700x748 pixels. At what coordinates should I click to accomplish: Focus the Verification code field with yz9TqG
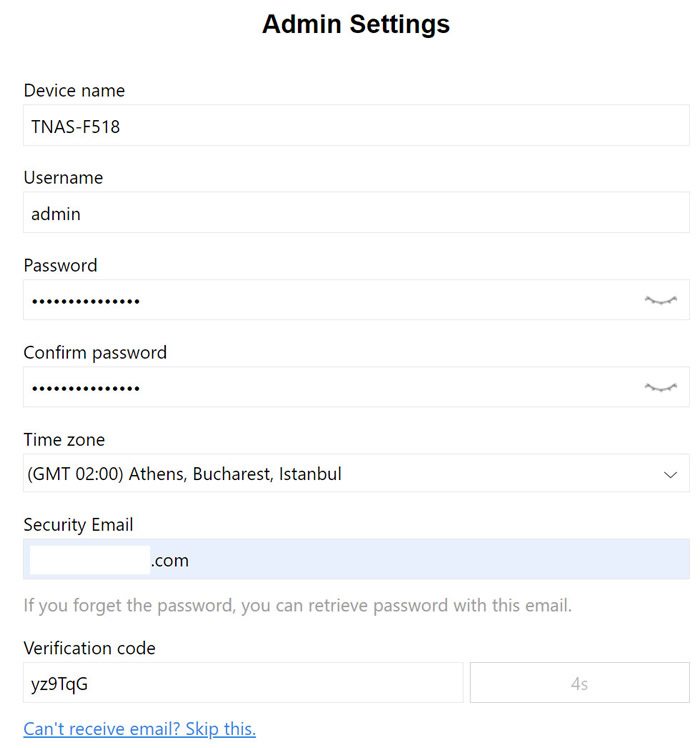243,683
